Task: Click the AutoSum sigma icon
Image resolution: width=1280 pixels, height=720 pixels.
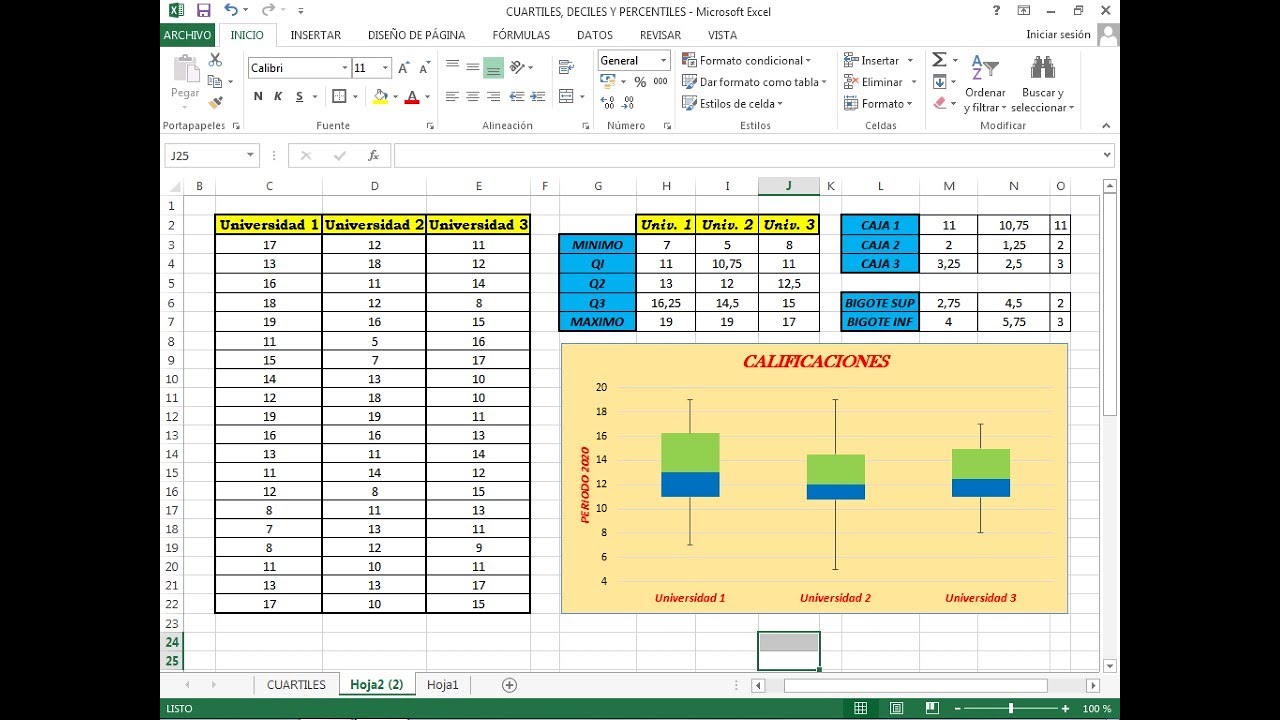Action: point(939,60)
